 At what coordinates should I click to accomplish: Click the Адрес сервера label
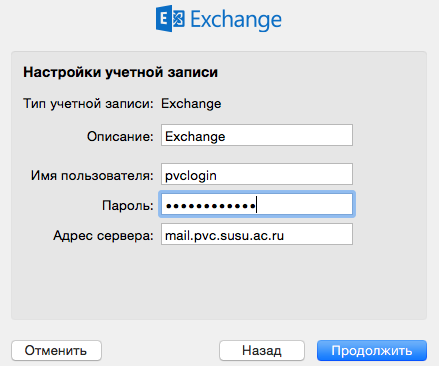(103, 236)
